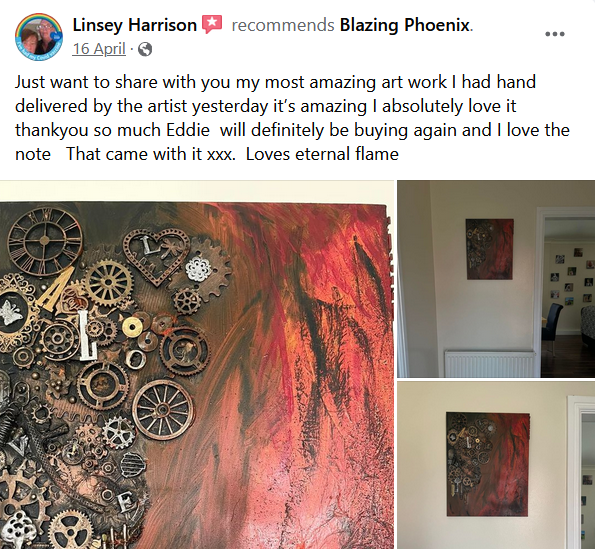Click the review text mentioning Eddie
The image size is (595, 549).
click(292, 118)
